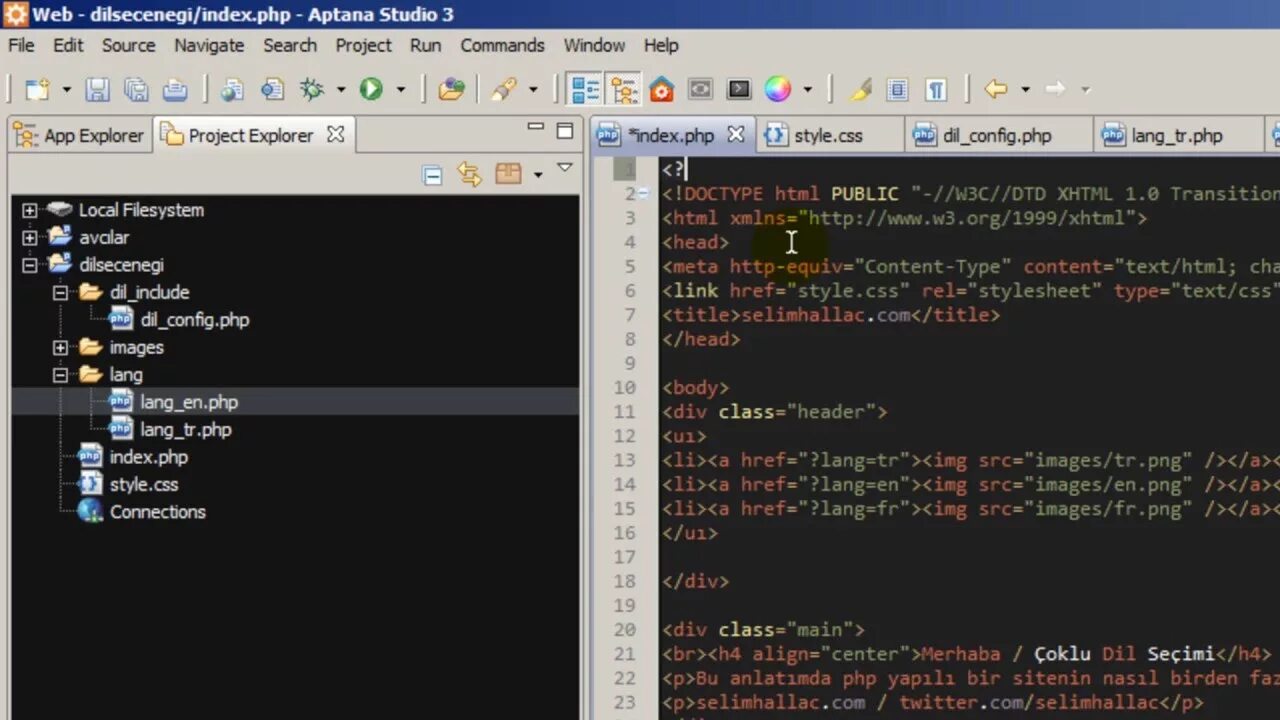Toggle the block selection toolbar icon
1280x720 pixels.
pyautogui.click(x=897, y=89)
